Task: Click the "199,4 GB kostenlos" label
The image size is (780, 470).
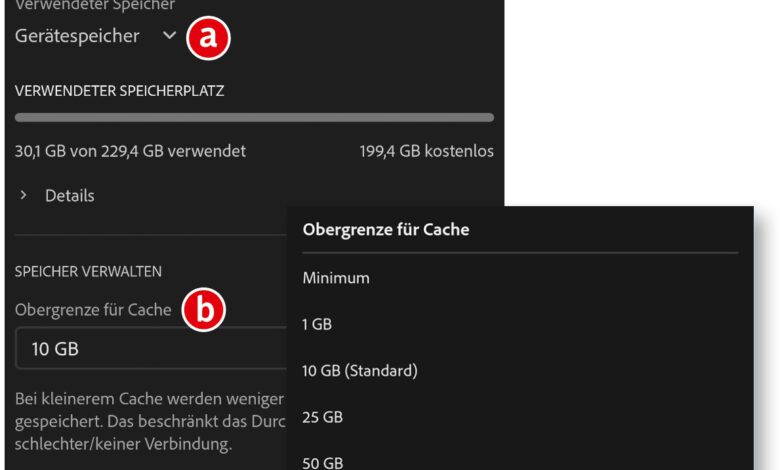Action: 426,152
